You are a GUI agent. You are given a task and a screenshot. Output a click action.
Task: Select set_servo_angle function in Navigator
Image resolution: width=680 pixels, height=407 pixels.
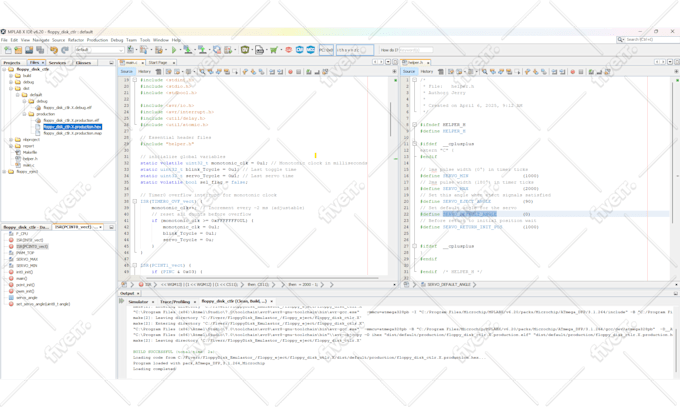pyautogui.click(x=43, y=304)
